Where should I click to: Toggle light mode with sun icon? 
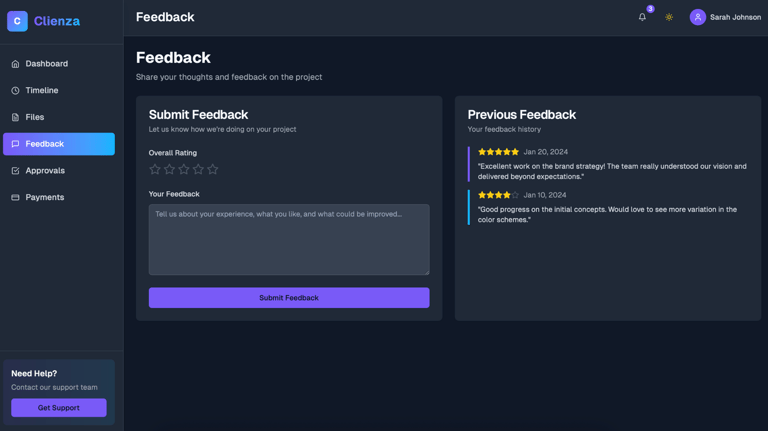click(x=669, y=17)
